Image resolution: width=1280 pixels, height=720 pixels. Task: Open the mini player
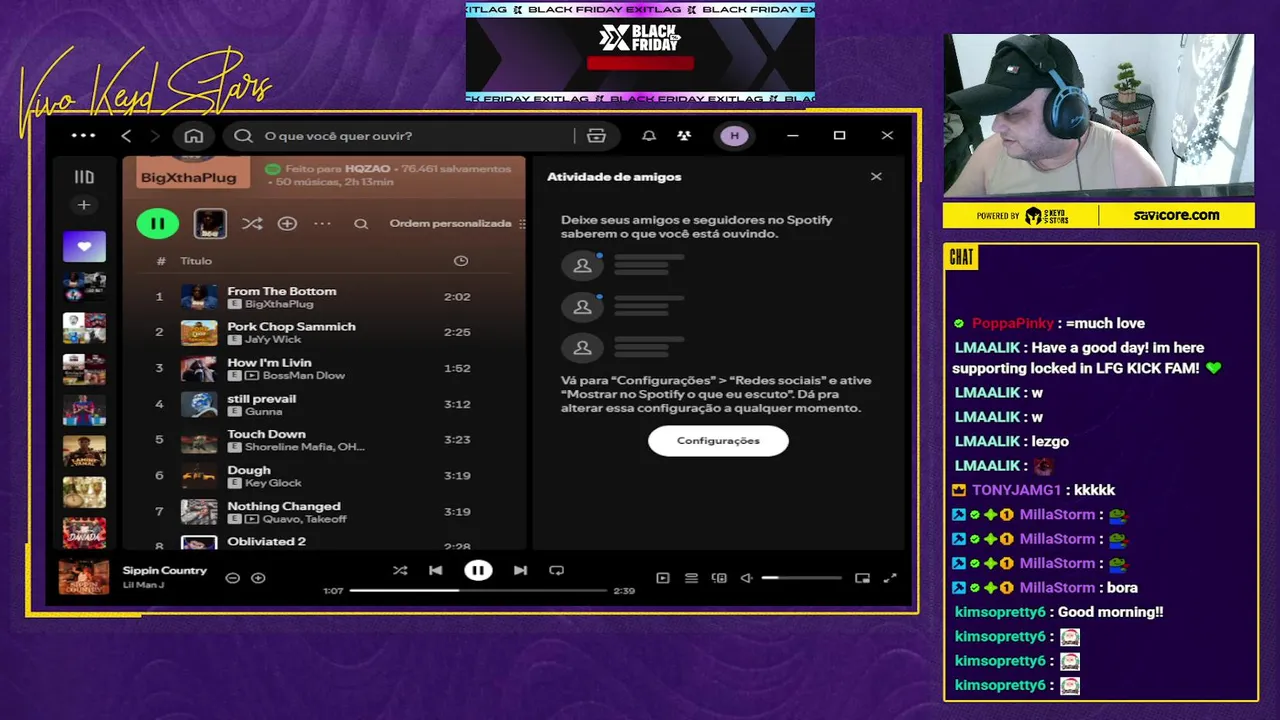coord(862,578)
